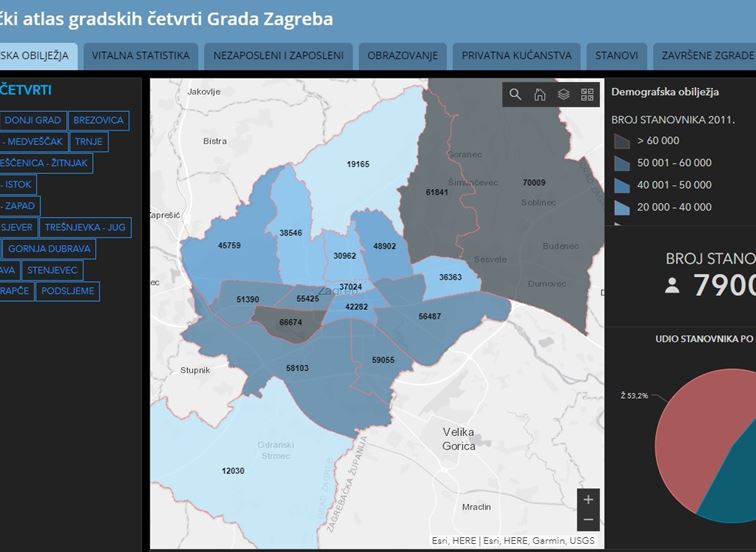
Task: Click the 40 001 - 50 000 legend symbol
Action: [621, 185]
